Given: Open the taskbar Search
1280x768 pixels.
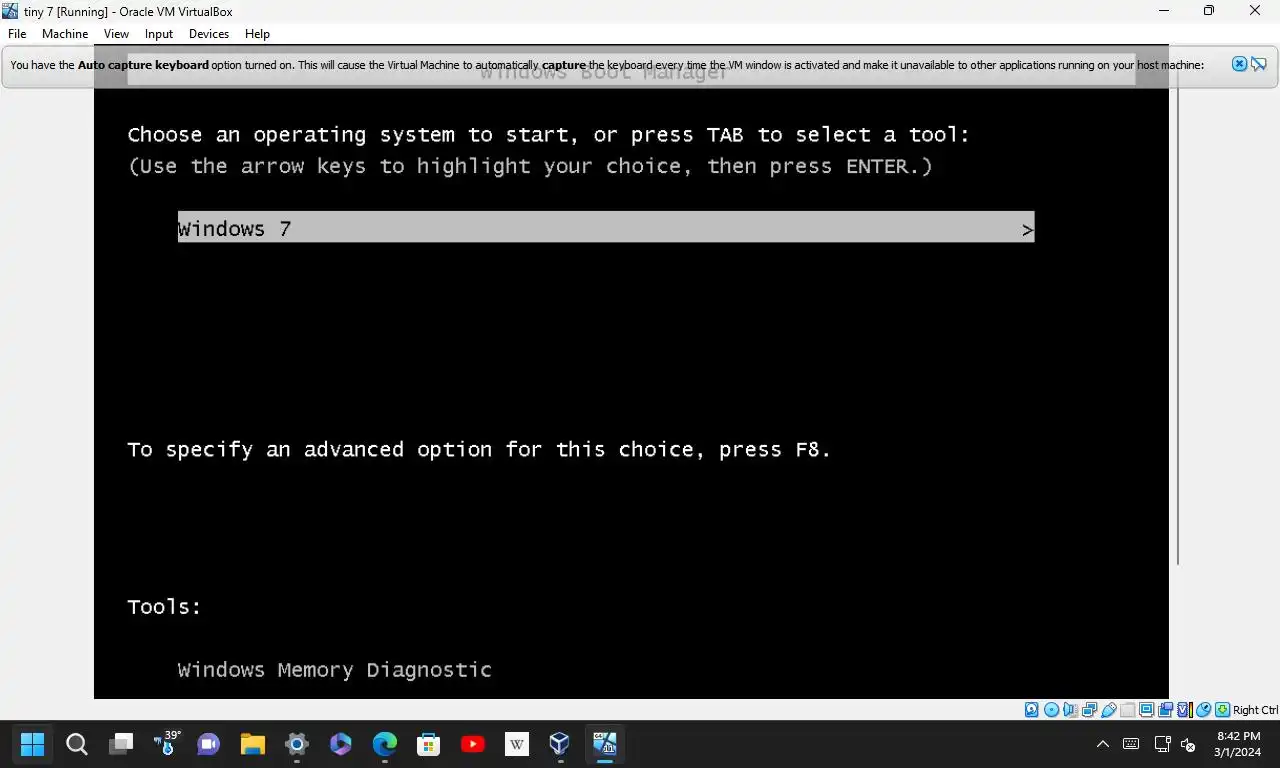Looking at the screenshot, I should 77,744.
